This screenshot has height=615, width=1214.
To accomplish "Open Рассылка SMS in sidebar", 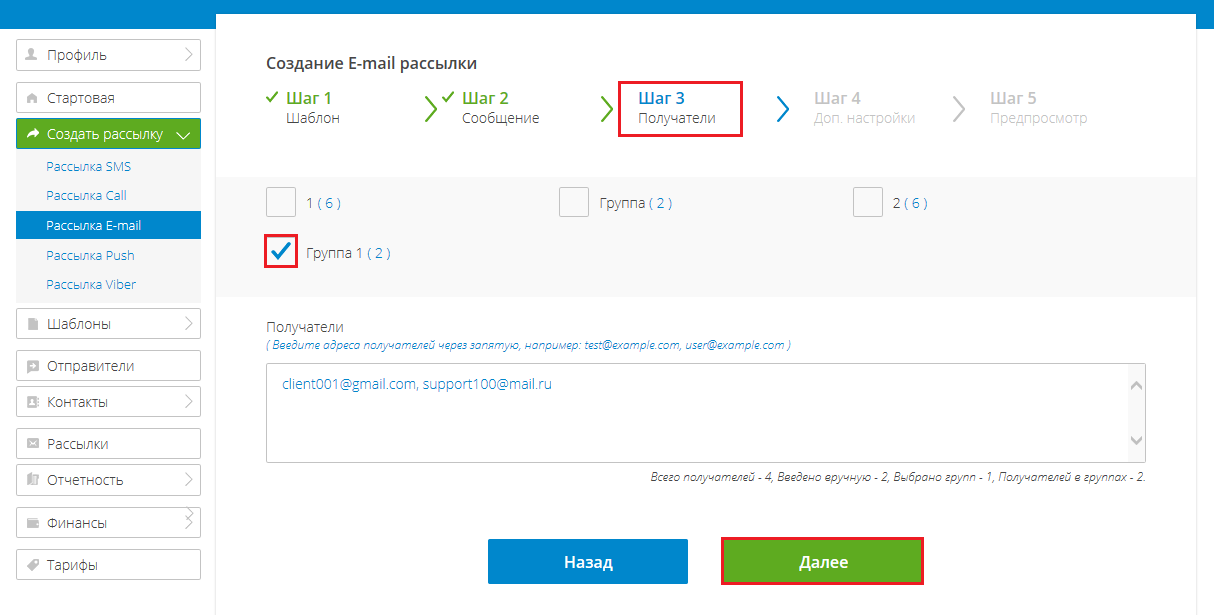I will [x=88, y=167].
